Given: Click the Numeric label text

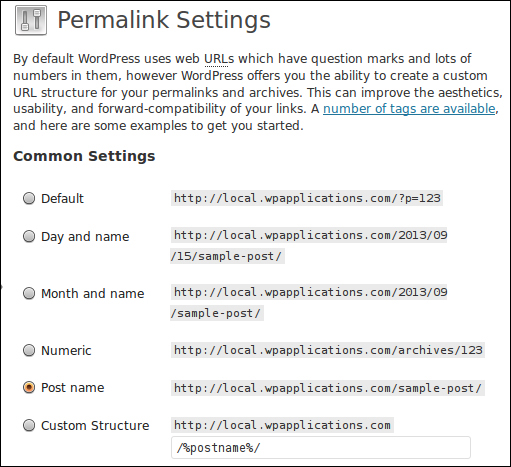Looking at the screenshot, I should (x=66, y=350).
